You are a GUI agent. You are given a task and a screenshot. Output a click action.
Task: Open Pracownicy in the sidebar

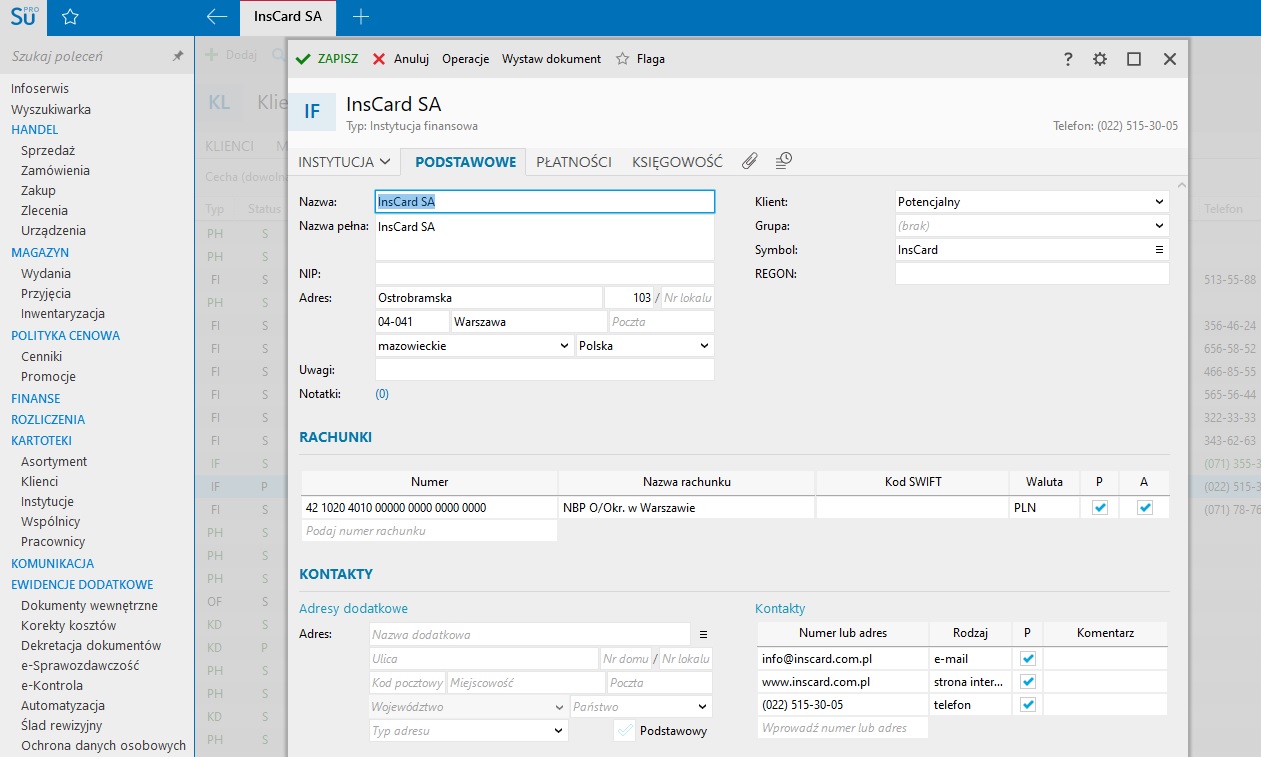[51, 542]
